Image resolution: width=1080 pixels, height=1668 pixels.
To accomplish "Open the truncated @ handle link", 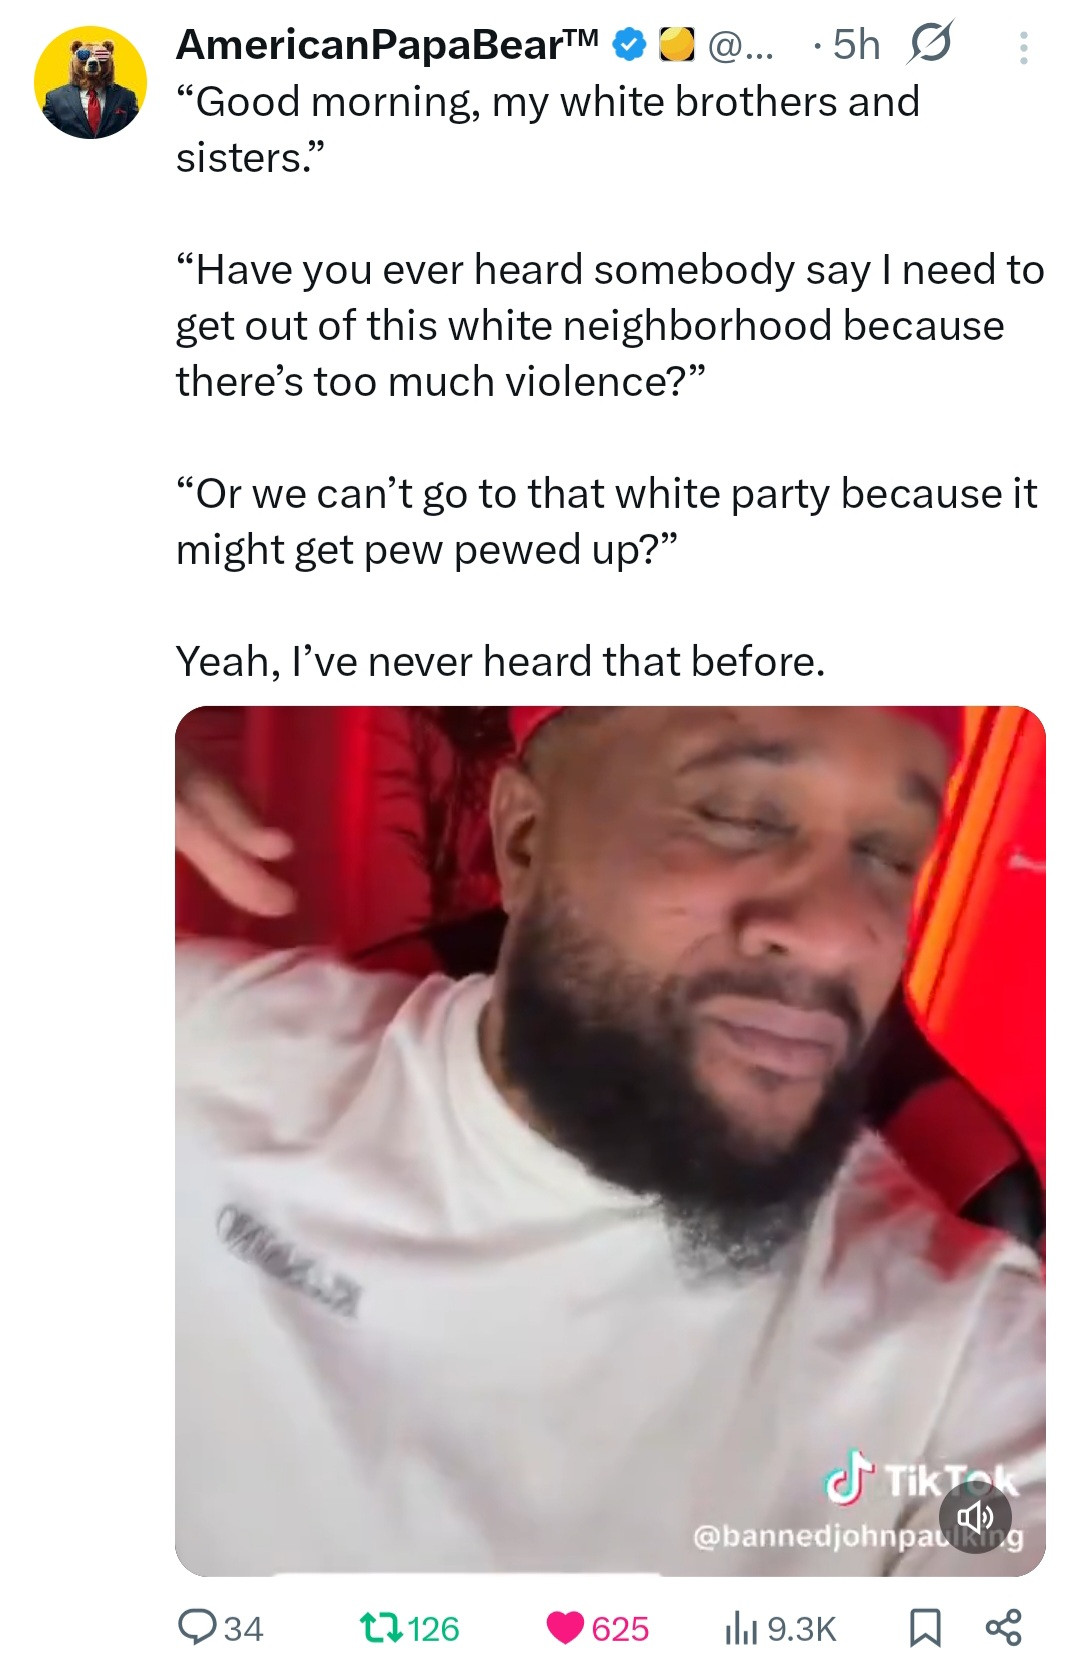I will coord(740,46).
